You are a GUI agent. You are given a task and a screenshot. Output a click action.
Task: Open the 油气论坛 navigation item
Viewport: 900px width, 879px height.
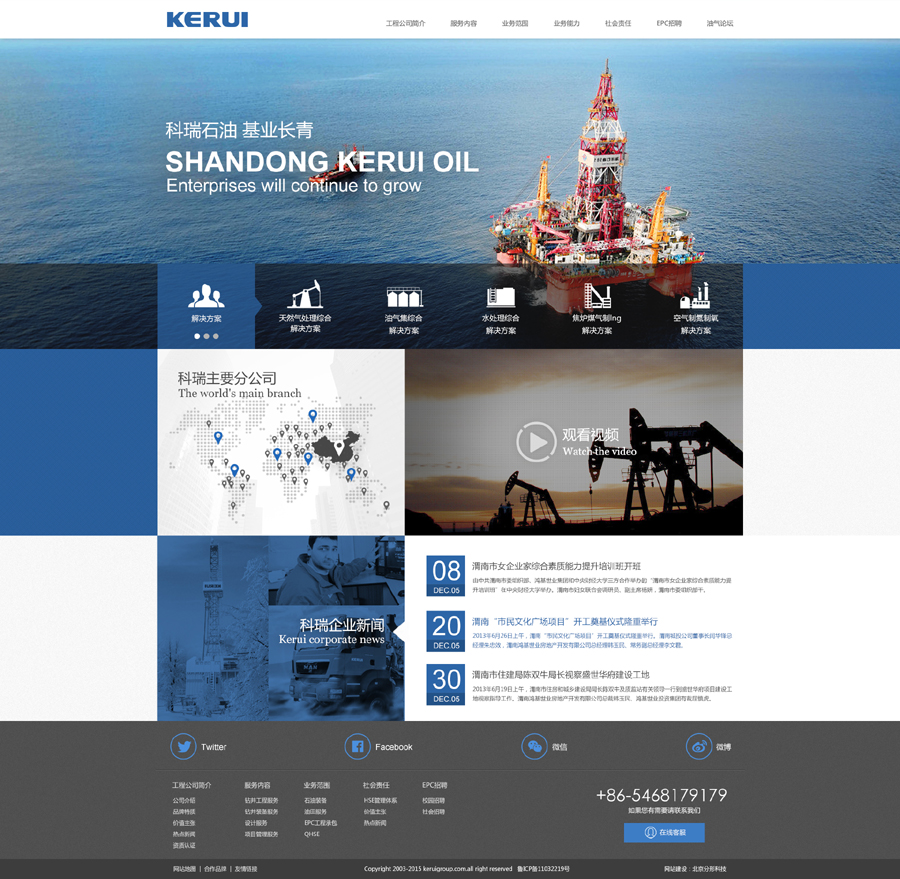[x=720, y=23]
